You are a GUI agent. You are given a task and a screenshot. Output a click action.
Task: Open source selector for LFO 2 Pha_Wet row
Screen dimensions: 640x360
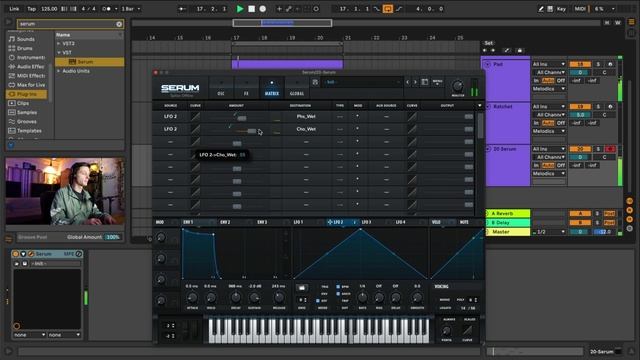pos(170,116)
